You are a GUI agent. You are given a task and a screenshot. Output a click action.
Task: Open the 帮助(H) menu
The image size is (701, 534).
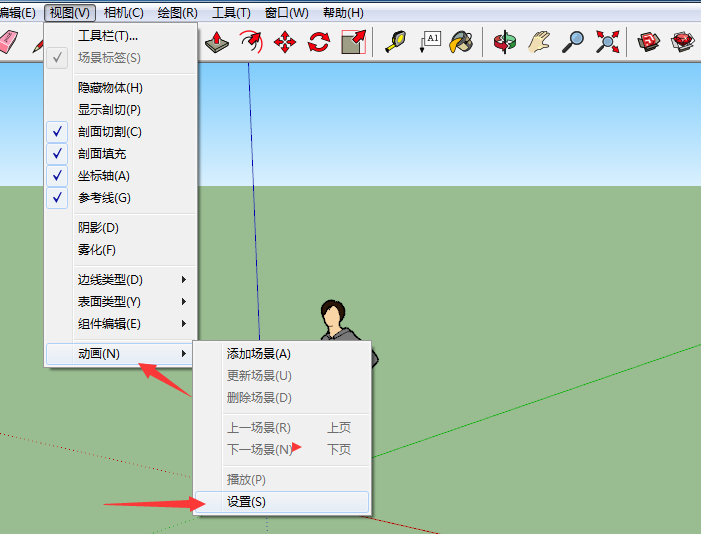(343, 13)
